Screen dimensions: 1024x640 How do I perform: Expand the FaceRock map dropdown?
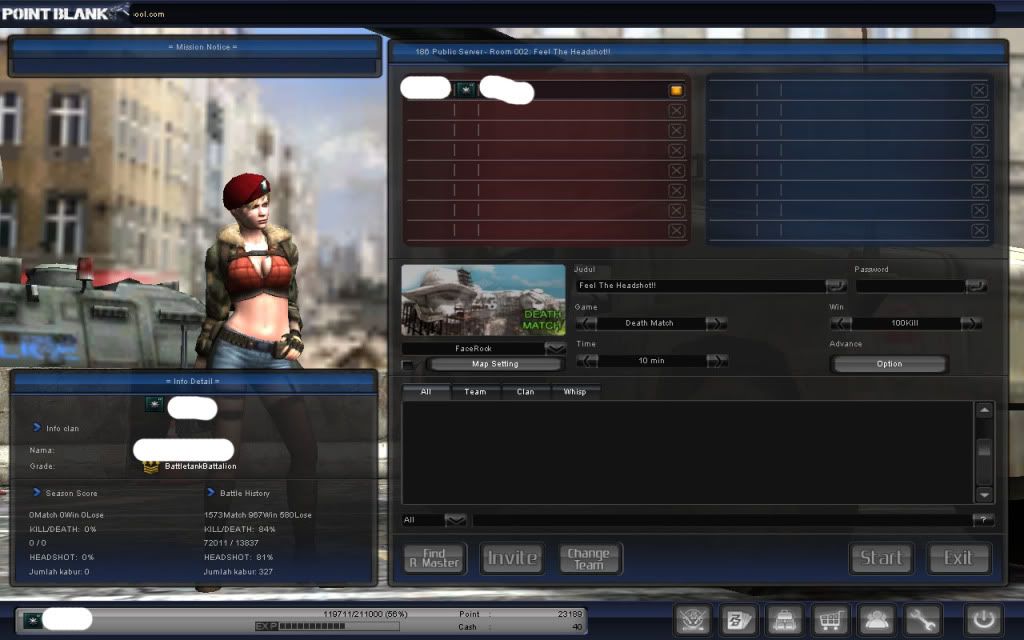555,349
